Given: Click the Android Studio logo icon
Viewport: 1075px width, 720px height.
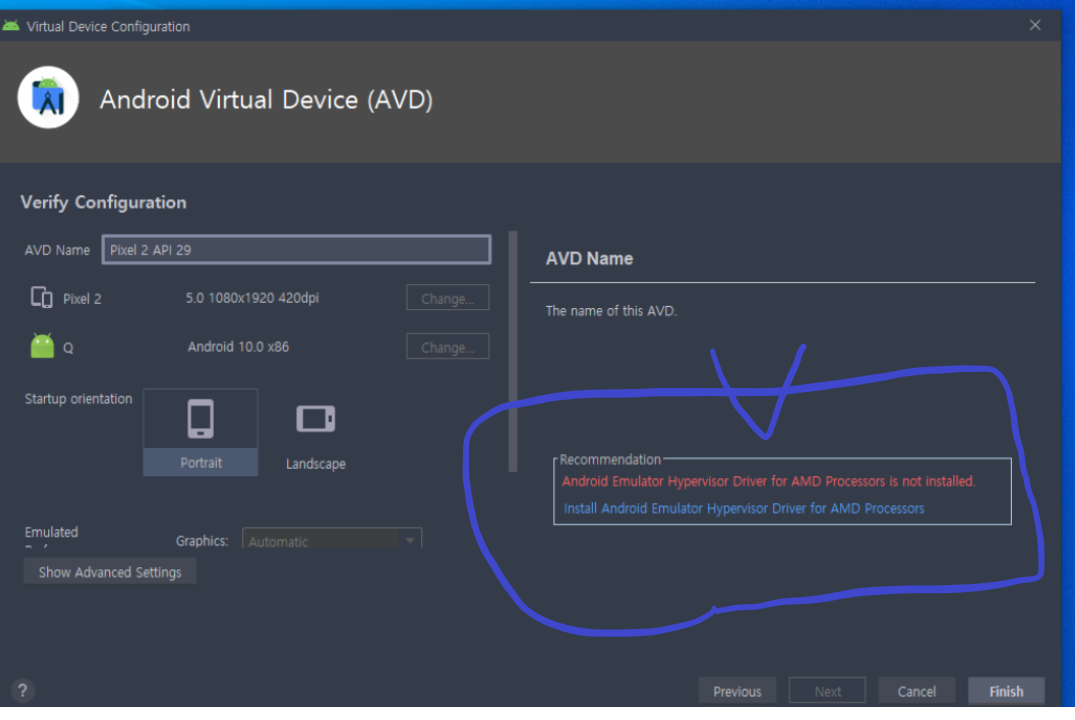Looking at the screenshot, I should [x=48, y=97].
